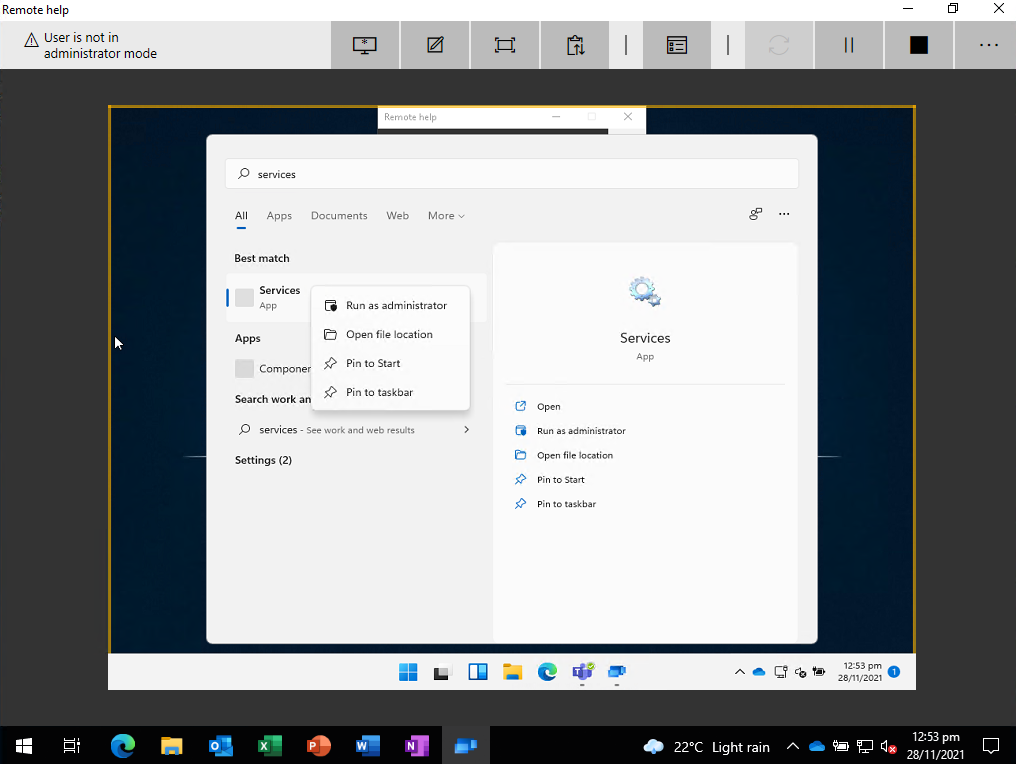
Task: Click the select monitor icon in Remote help toolbar
Action: (x=365, y=45)
